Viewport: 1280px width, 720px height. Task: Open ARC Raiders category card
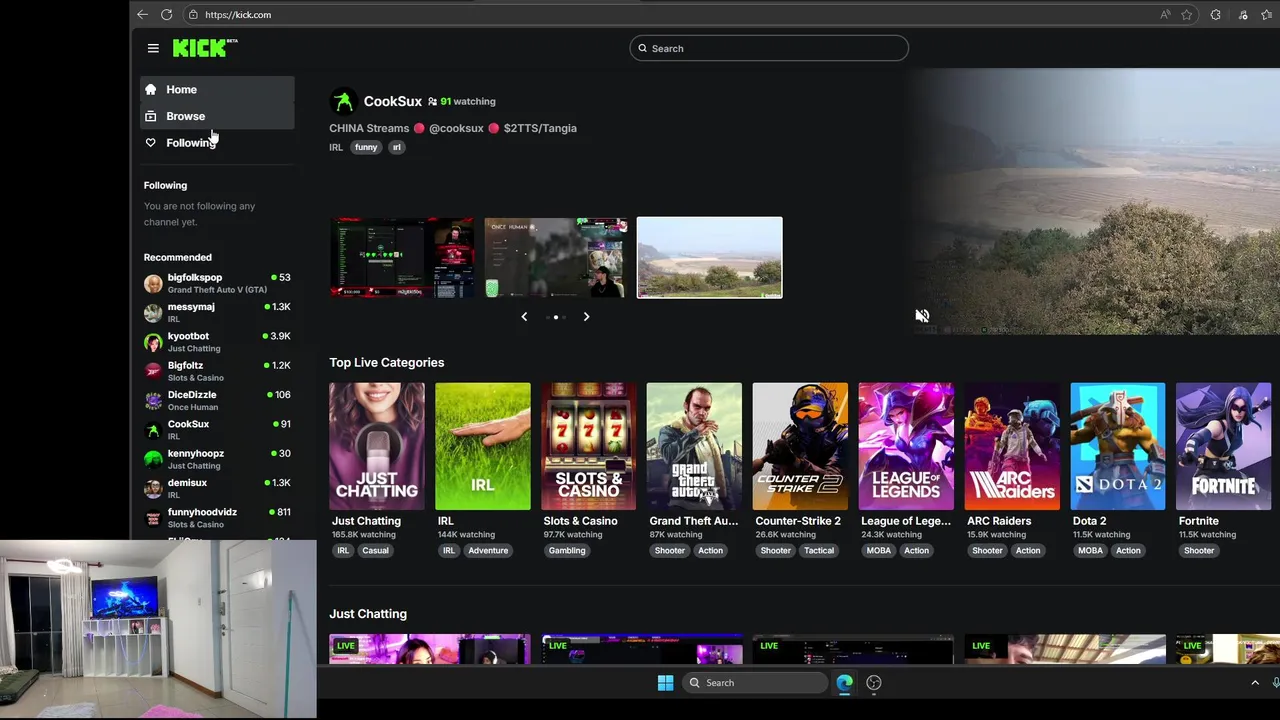[x=1012, y=446]
